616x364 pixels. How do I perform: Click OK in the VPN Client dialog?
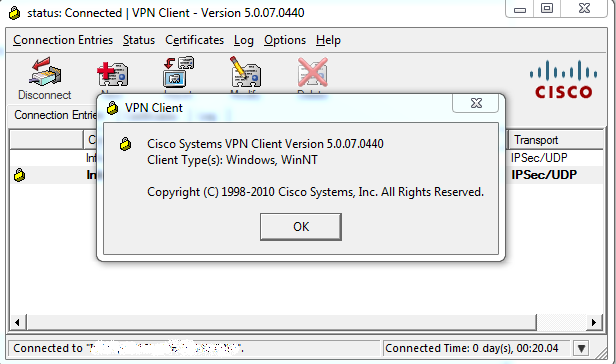[x=301, y=227]
